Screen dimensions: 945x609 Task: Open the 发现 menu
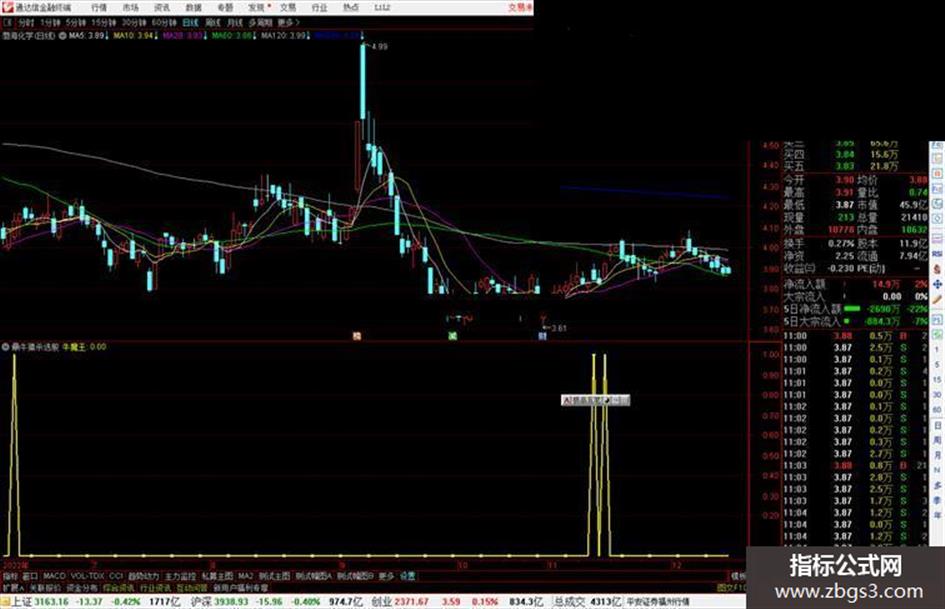(x=257, y=8)
